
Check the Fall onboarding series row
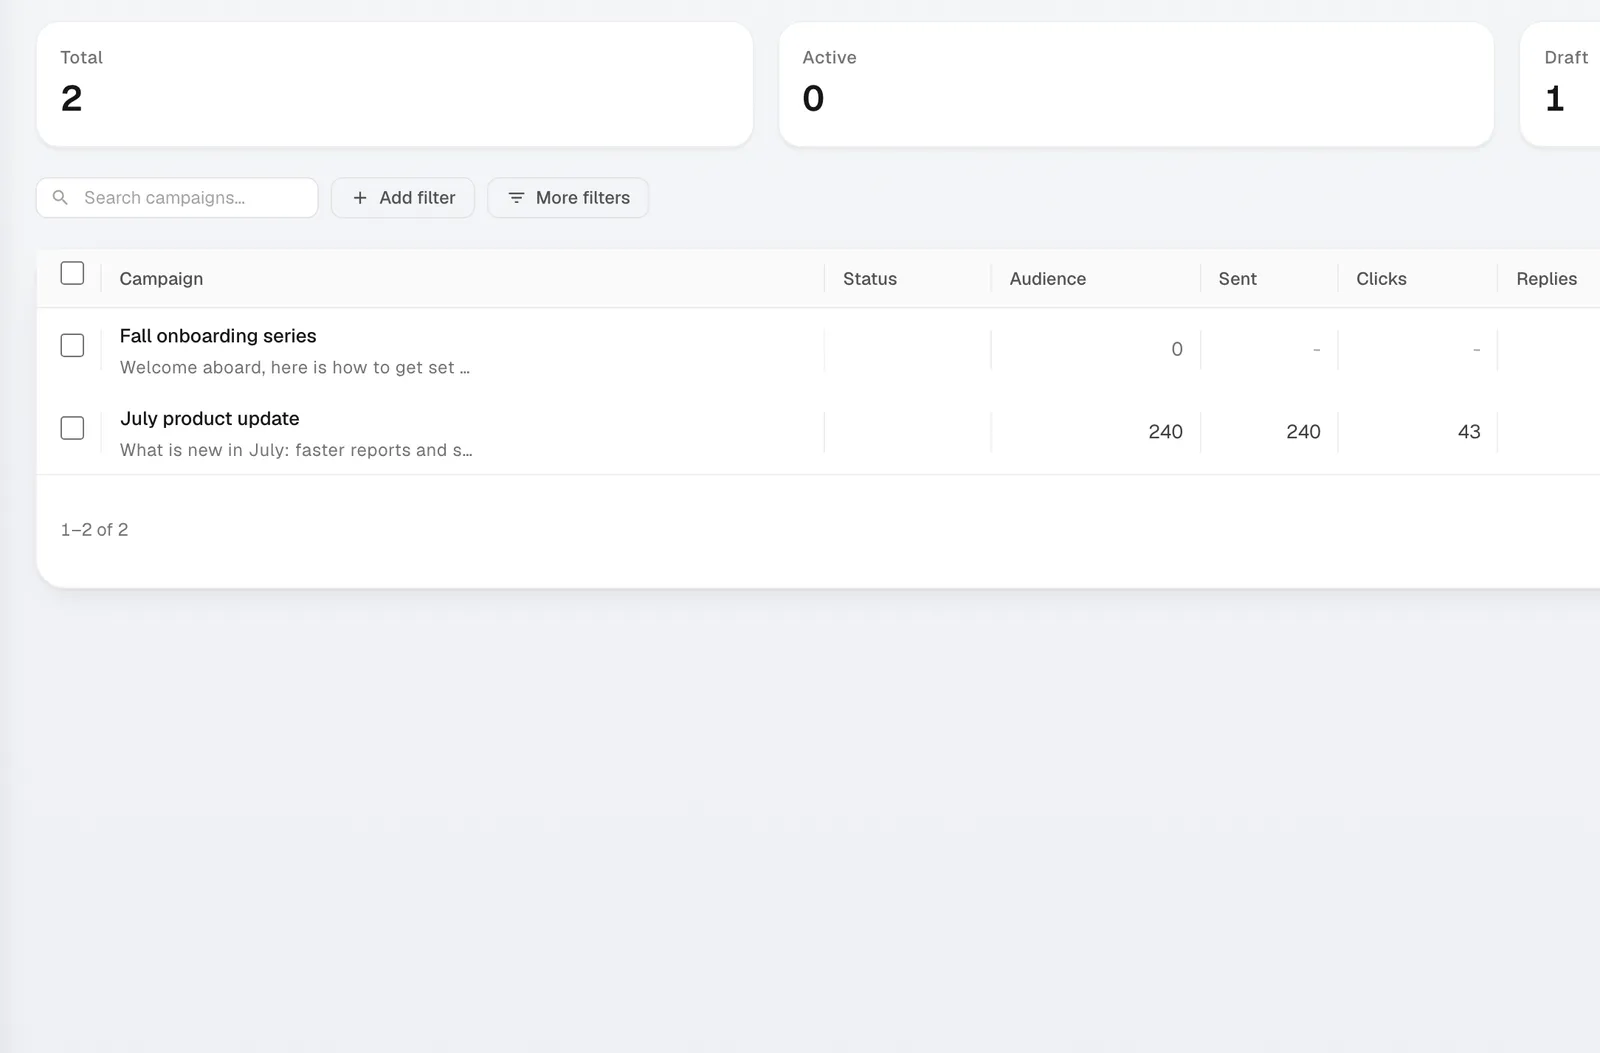(72, 345)
